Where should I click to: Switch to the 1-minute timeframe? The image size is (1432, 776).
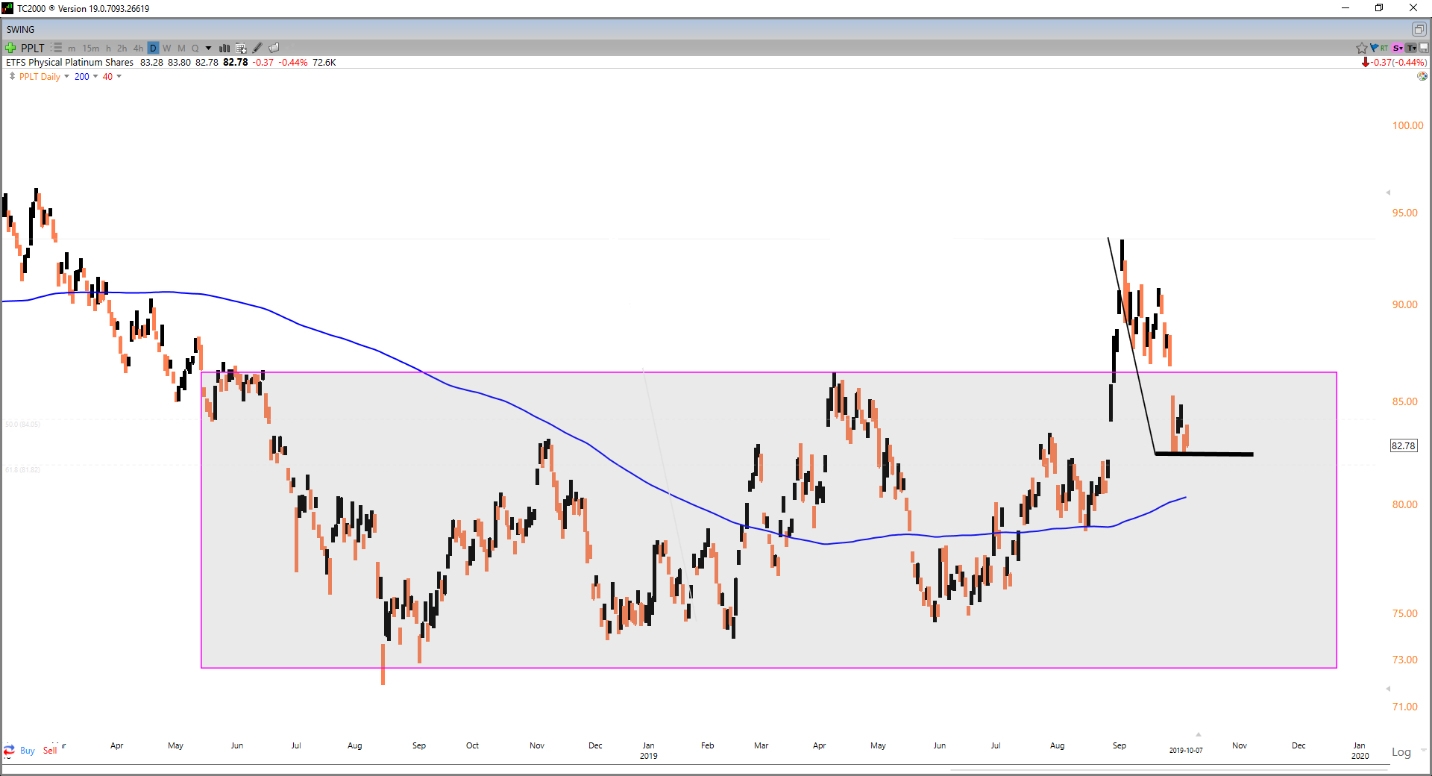pyautogui.click(x=71, y=48)
